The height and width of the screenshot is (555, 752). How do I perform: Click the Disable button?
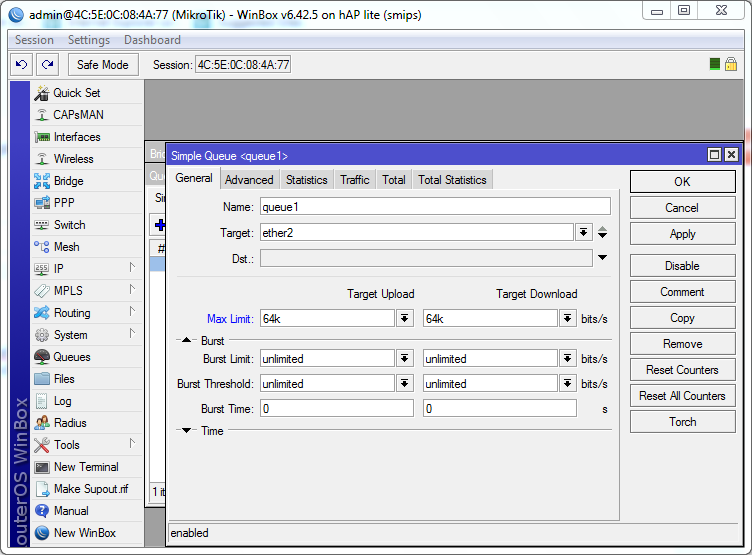tap(682, 266)
